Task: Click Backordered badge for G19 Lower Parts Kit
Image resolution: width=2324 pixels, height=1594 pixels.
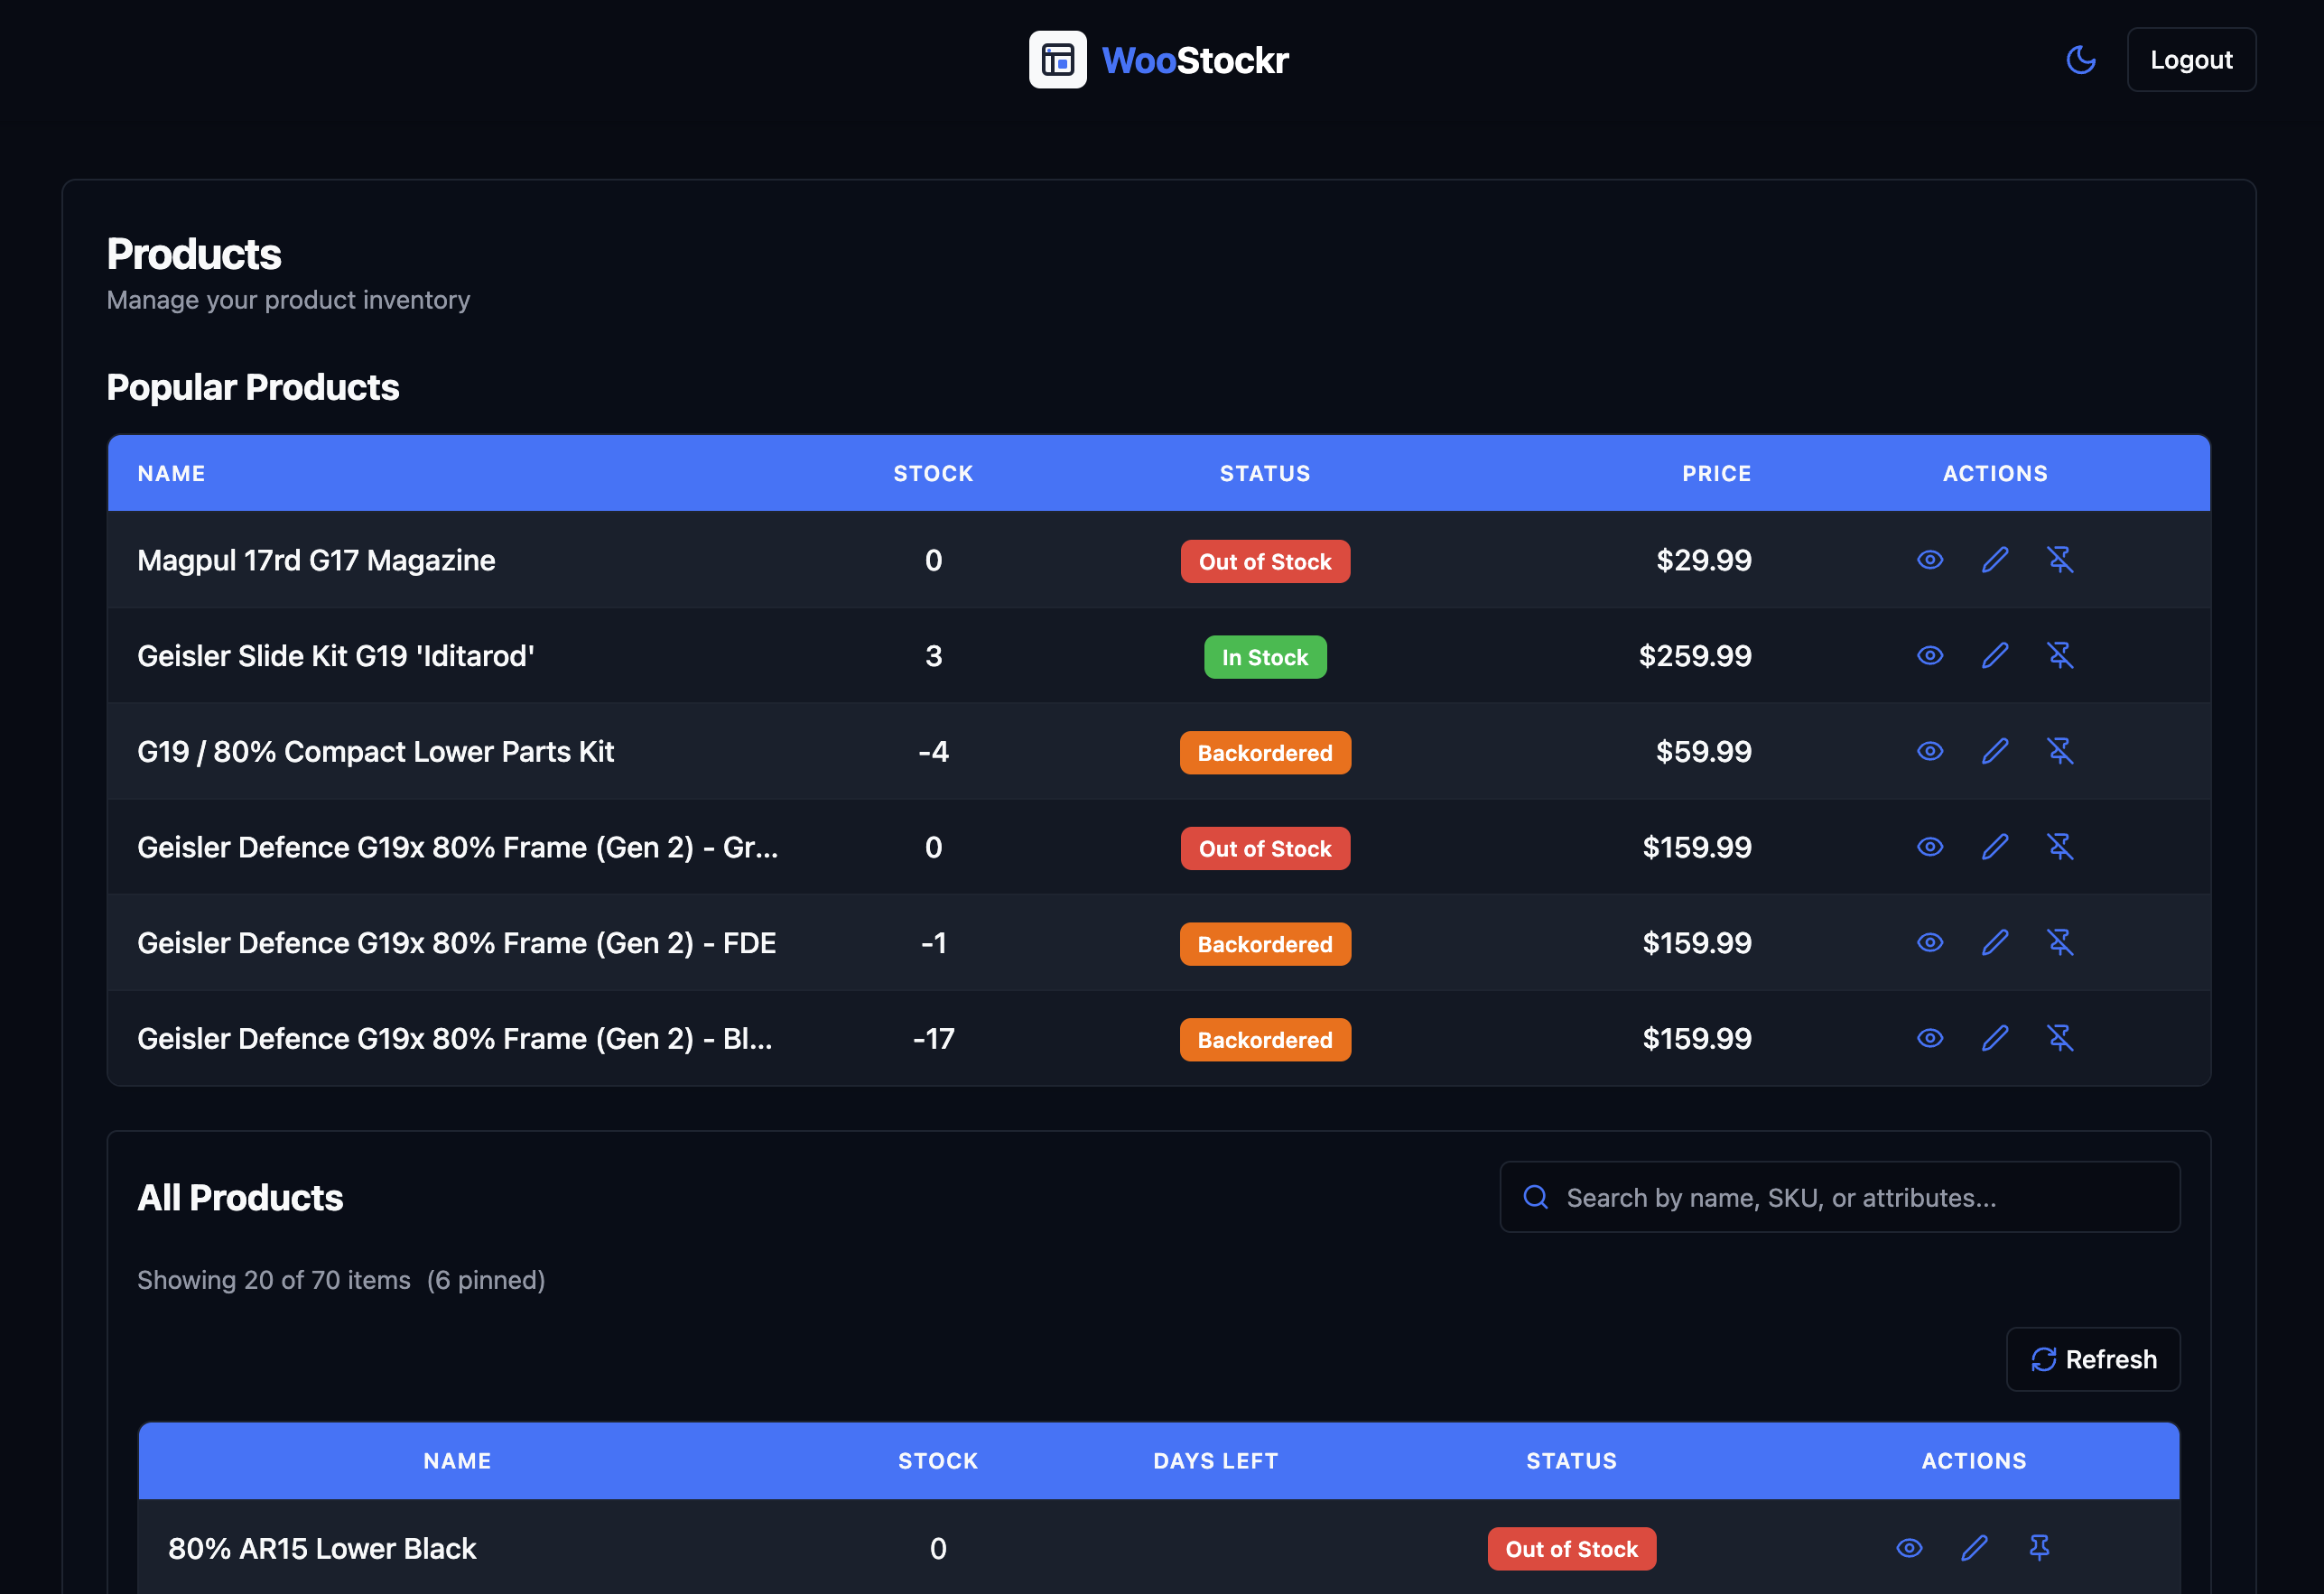Action: [1265, 752]
